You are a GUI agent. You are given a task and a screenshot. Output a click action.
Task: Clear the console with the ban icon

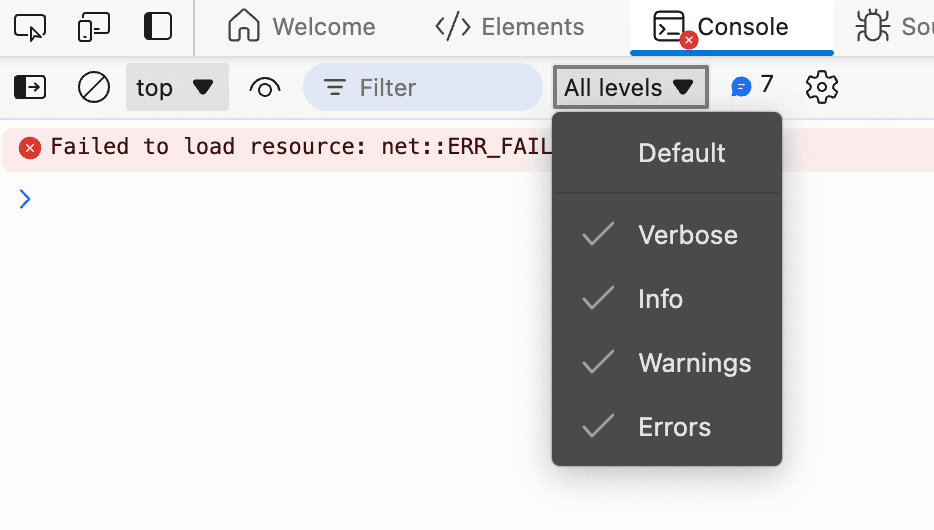94,88
